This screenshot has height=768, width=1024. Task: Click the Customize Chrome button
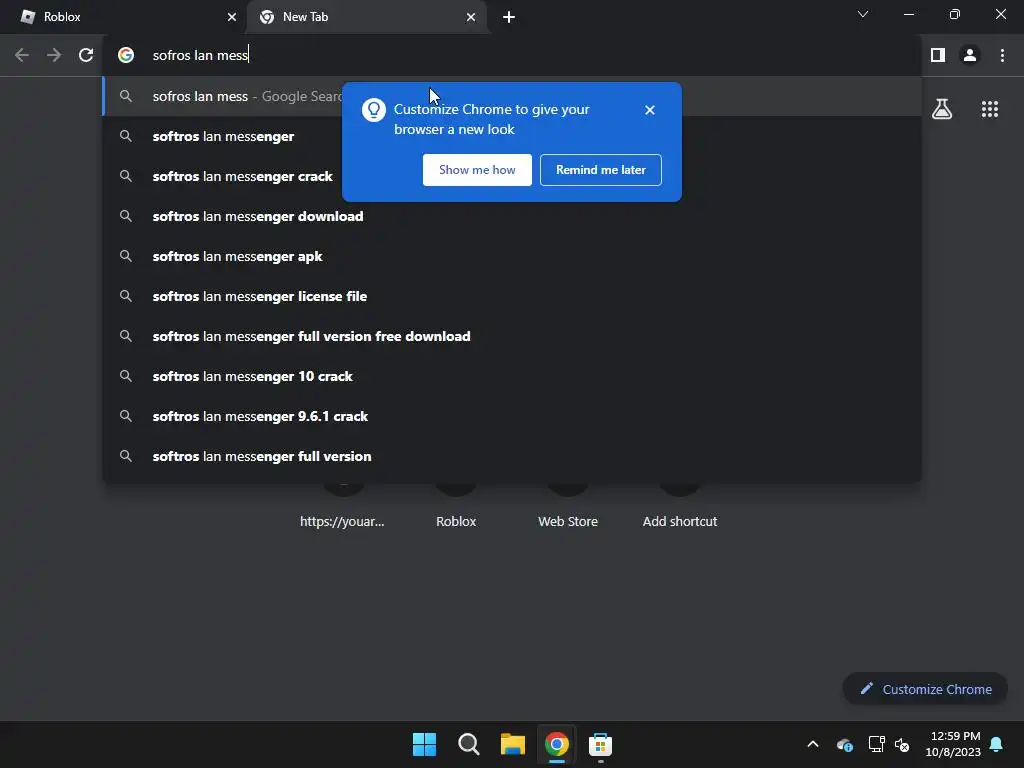pyautogui.click(x=925, y=689)
